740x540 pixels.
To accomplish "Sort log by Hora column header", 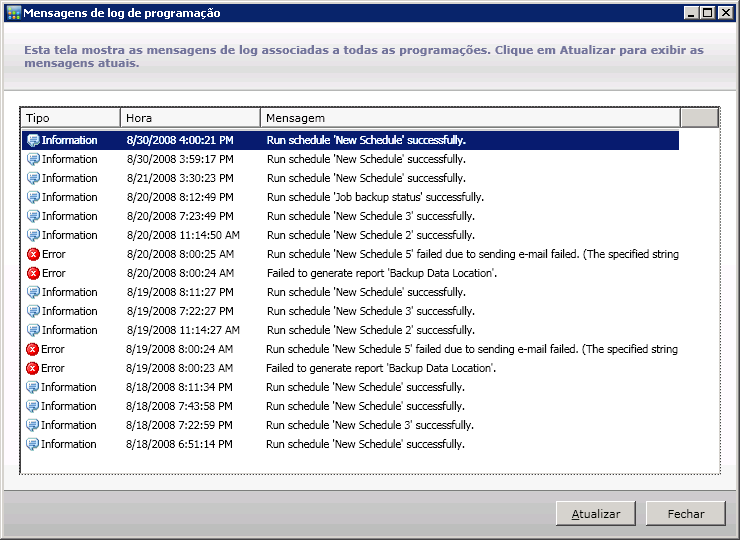I will click(190, 118).
